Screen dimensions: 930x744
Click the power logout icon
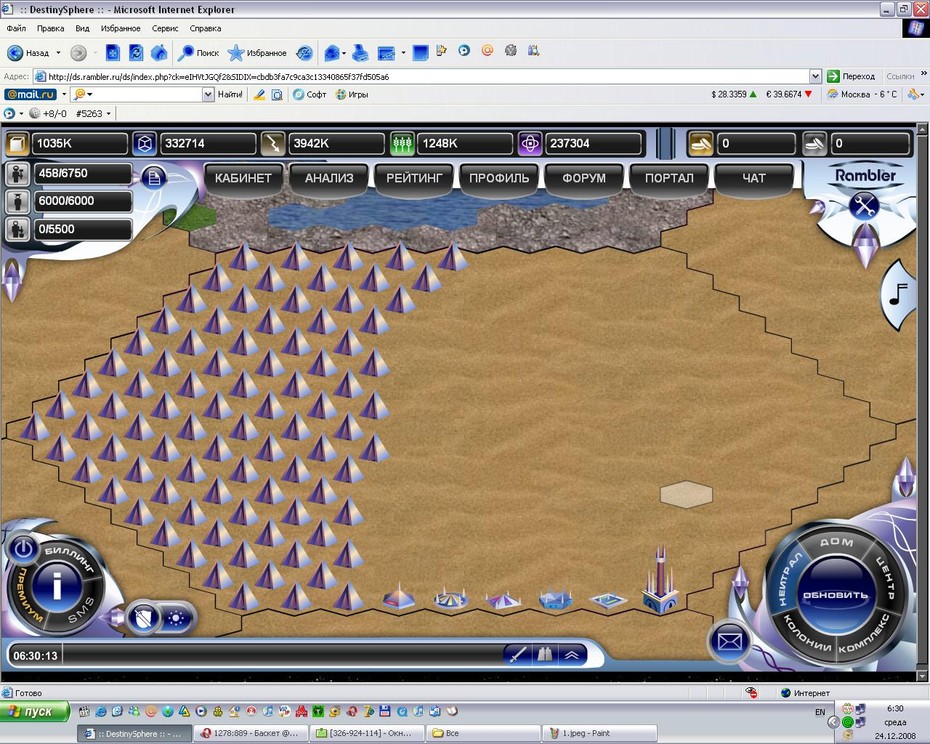[x=23, y=549]
